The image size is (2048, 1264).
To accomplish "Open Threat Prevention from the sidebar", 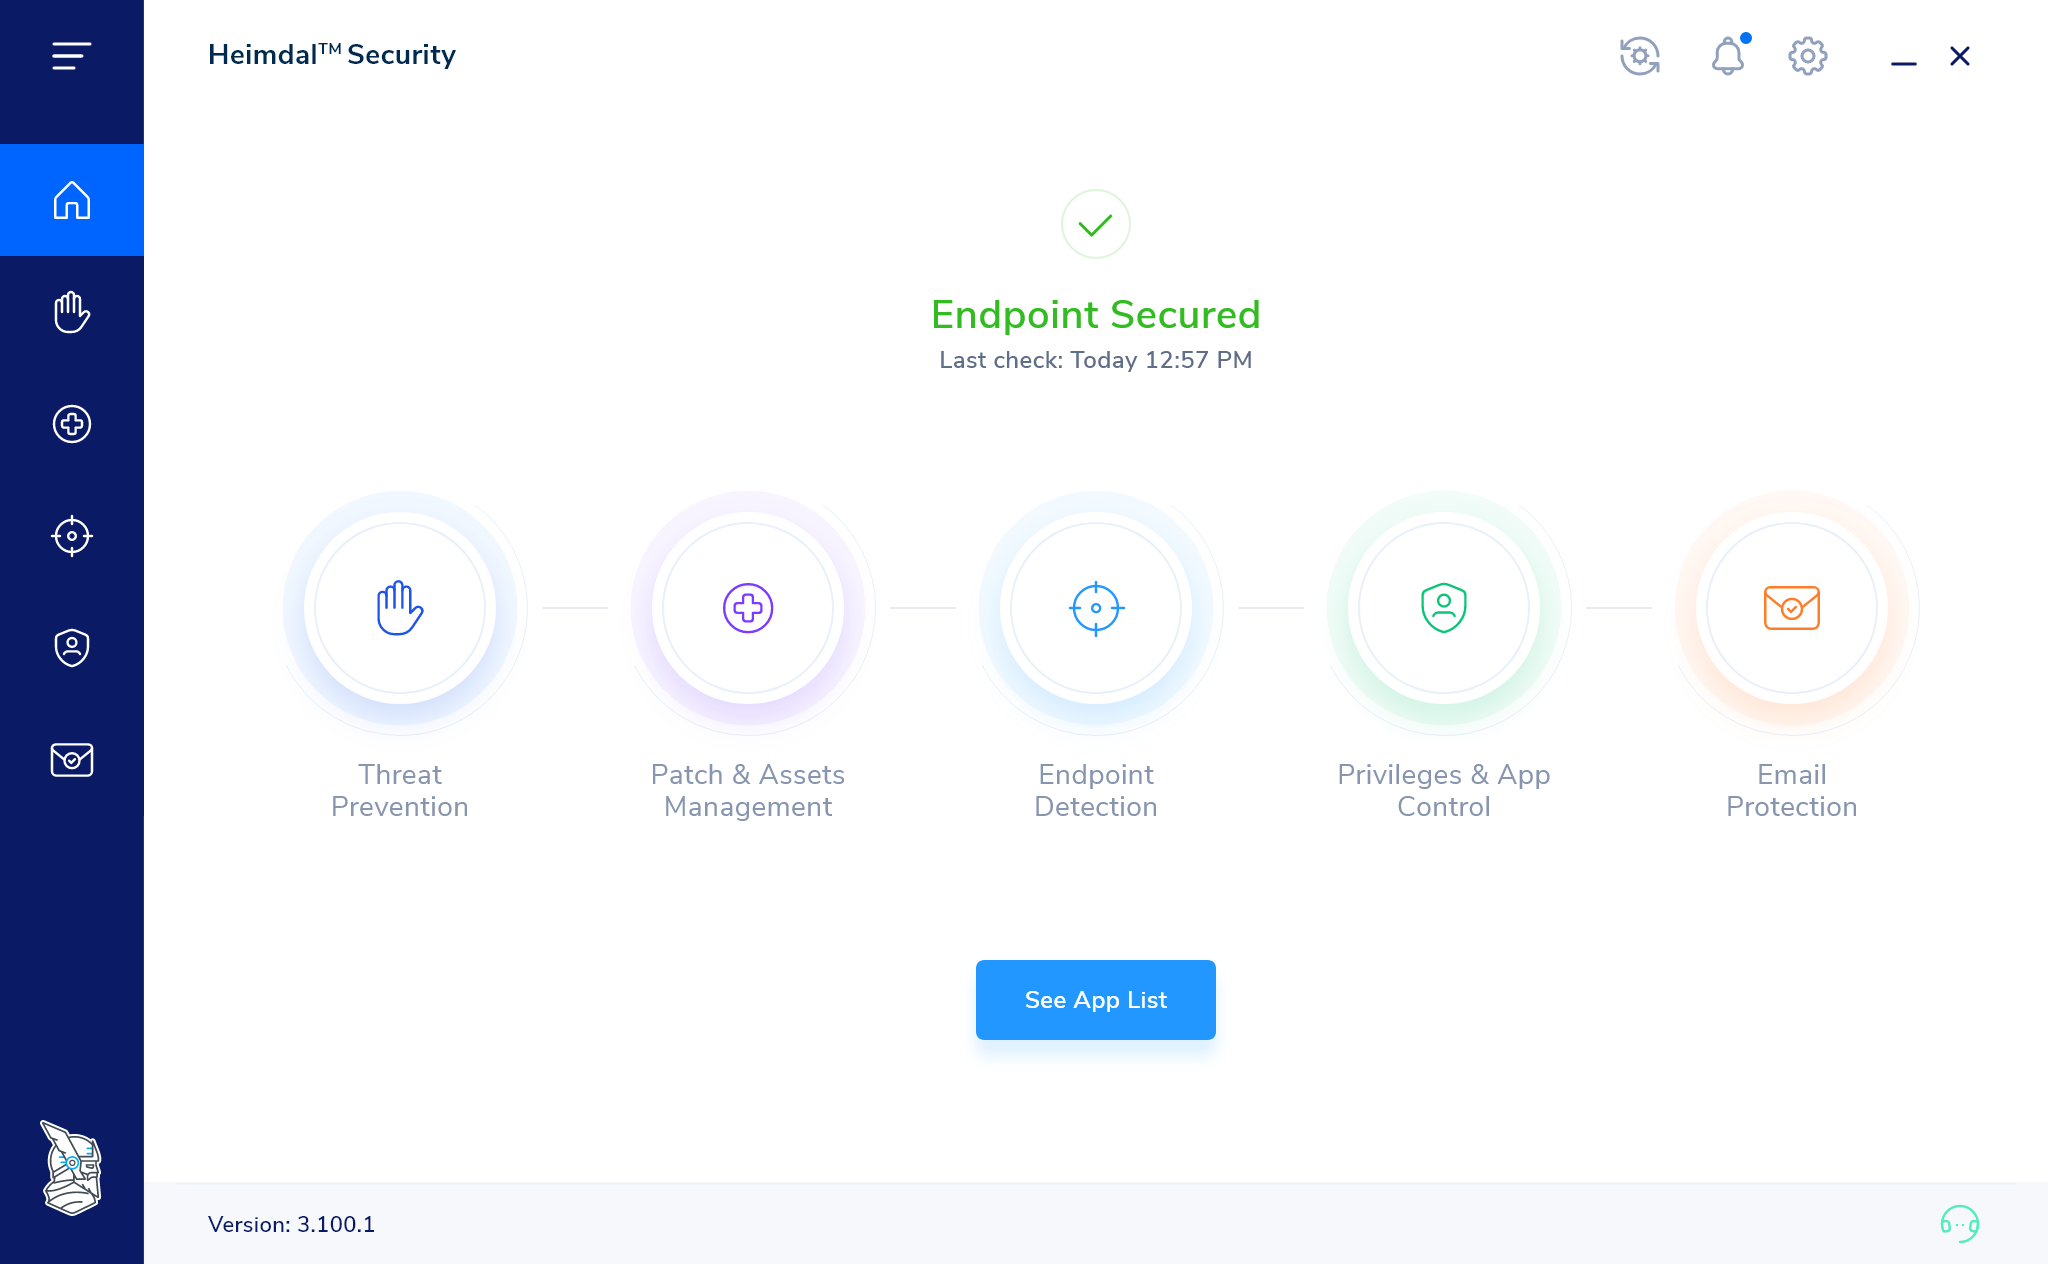I will coord(71,312).
